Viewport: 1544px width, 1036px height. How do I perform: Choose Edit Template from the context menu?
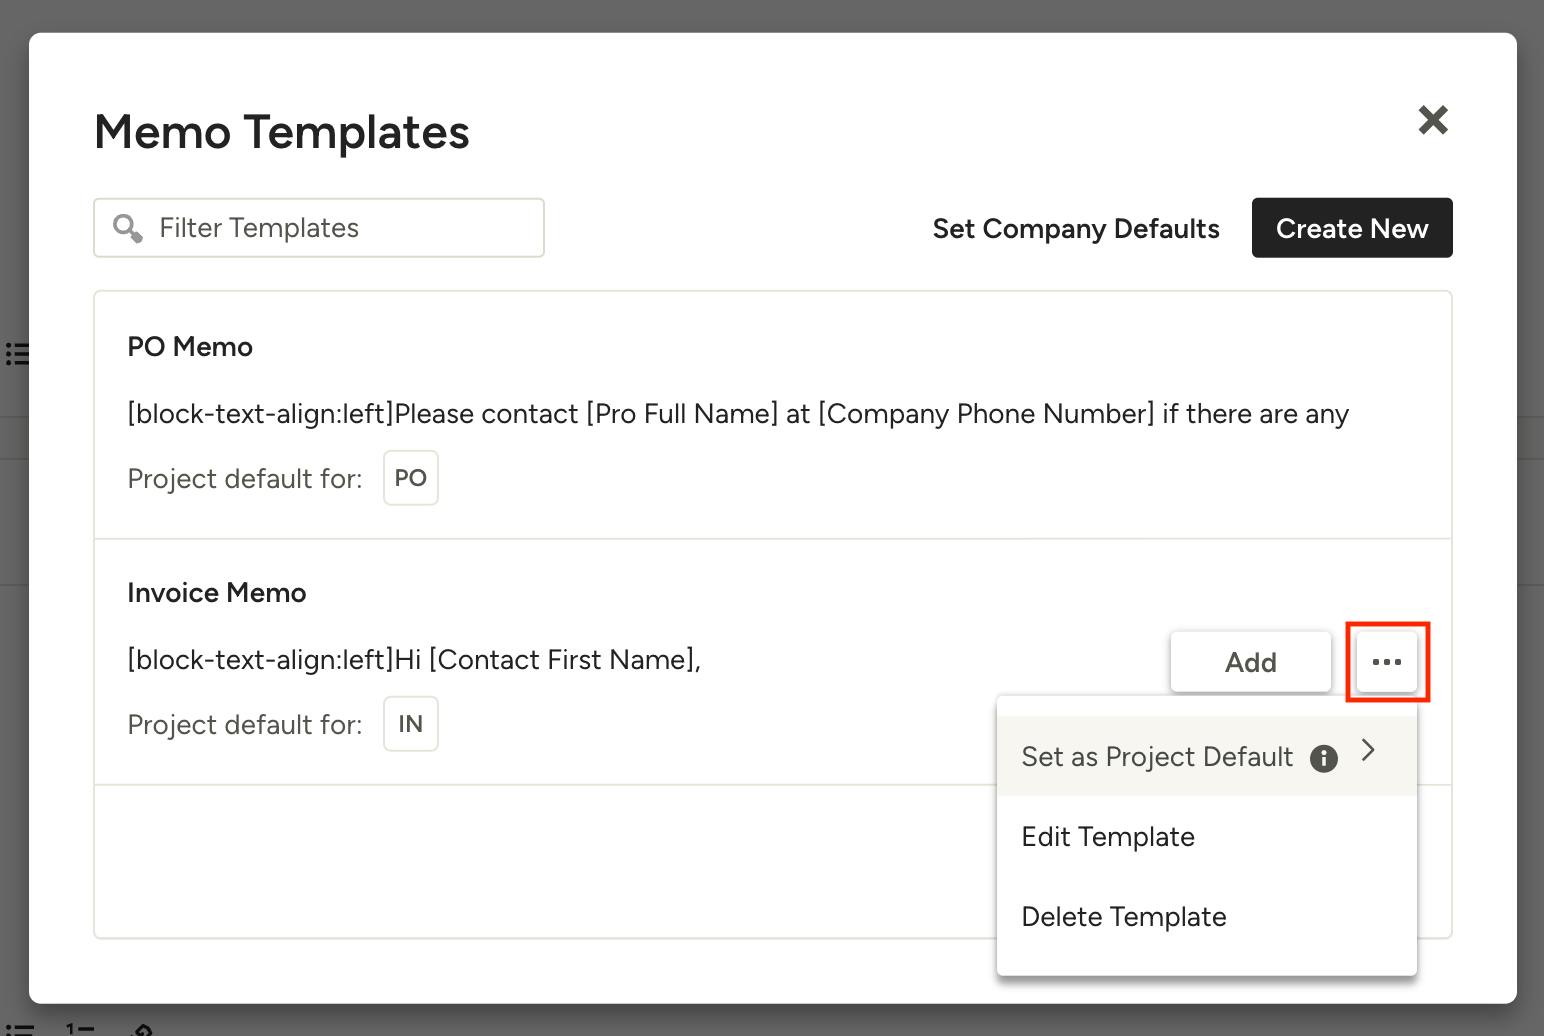[1107, 836]
